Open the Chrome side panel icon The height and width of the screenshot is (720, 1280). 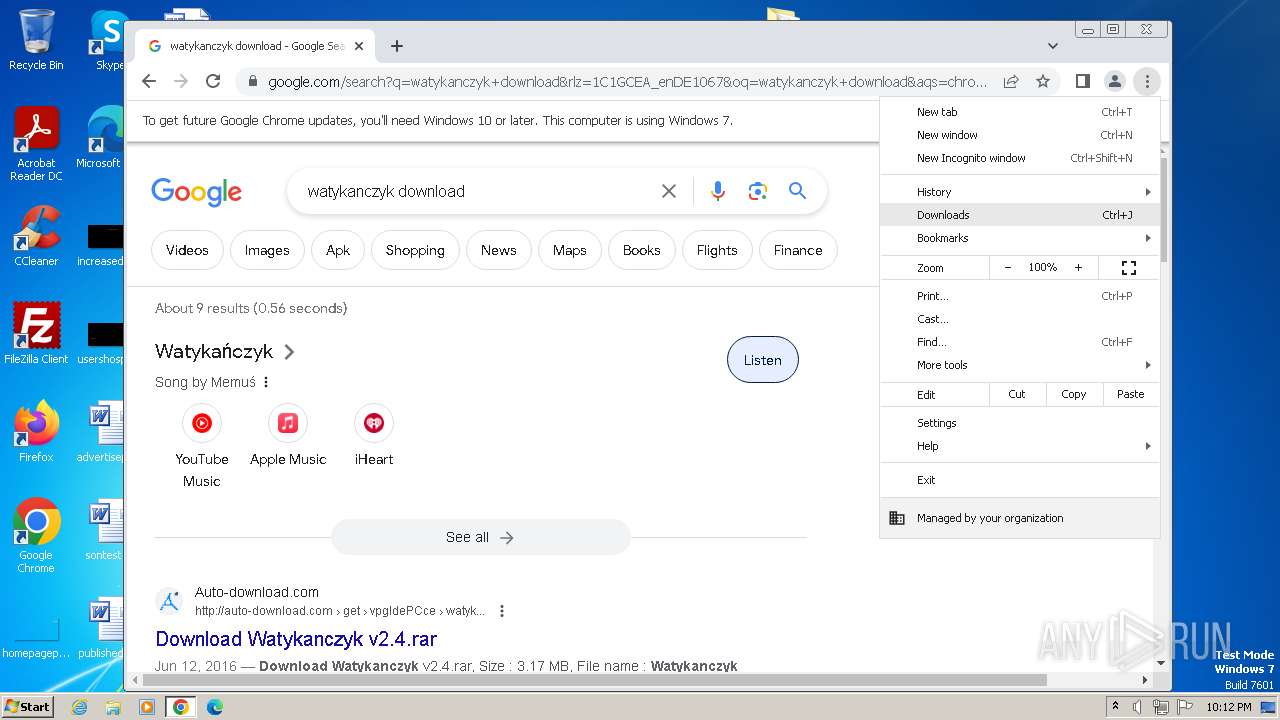click(x=1083, y=81)
